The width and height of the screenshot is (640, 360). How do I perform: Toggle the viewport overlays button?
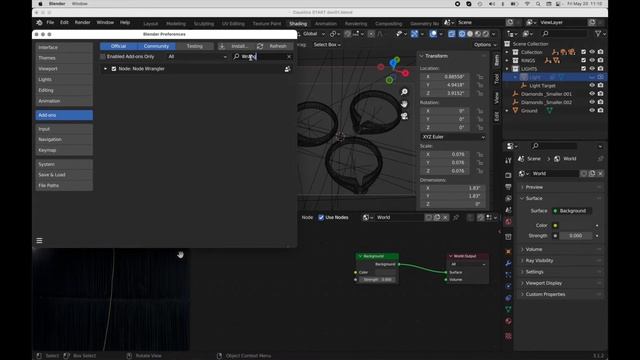pyautogui.click(x=433, y=34)
